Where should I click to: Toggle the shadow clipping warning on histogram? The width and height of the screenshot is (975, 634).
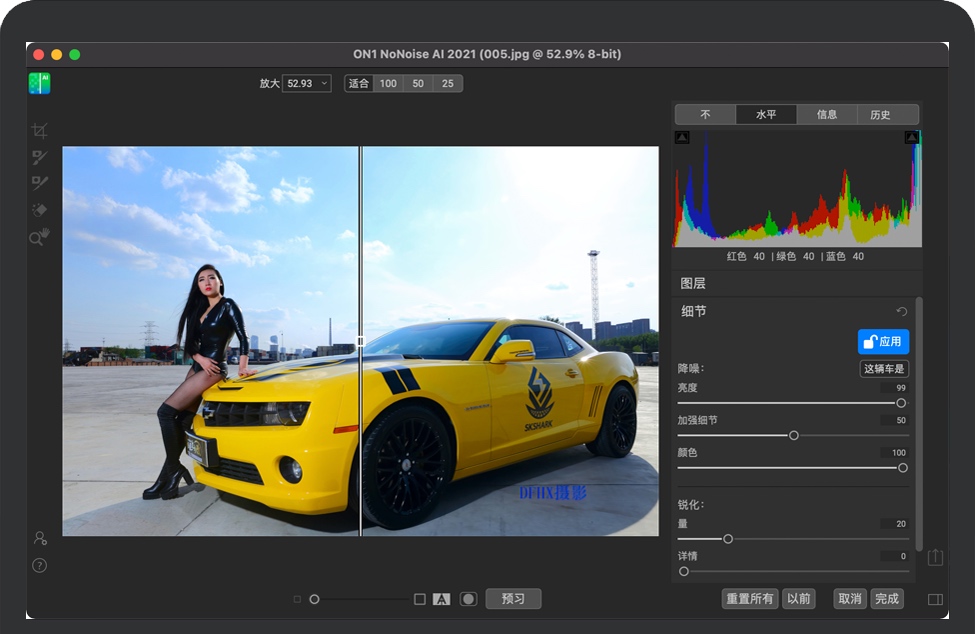[681, 137]
